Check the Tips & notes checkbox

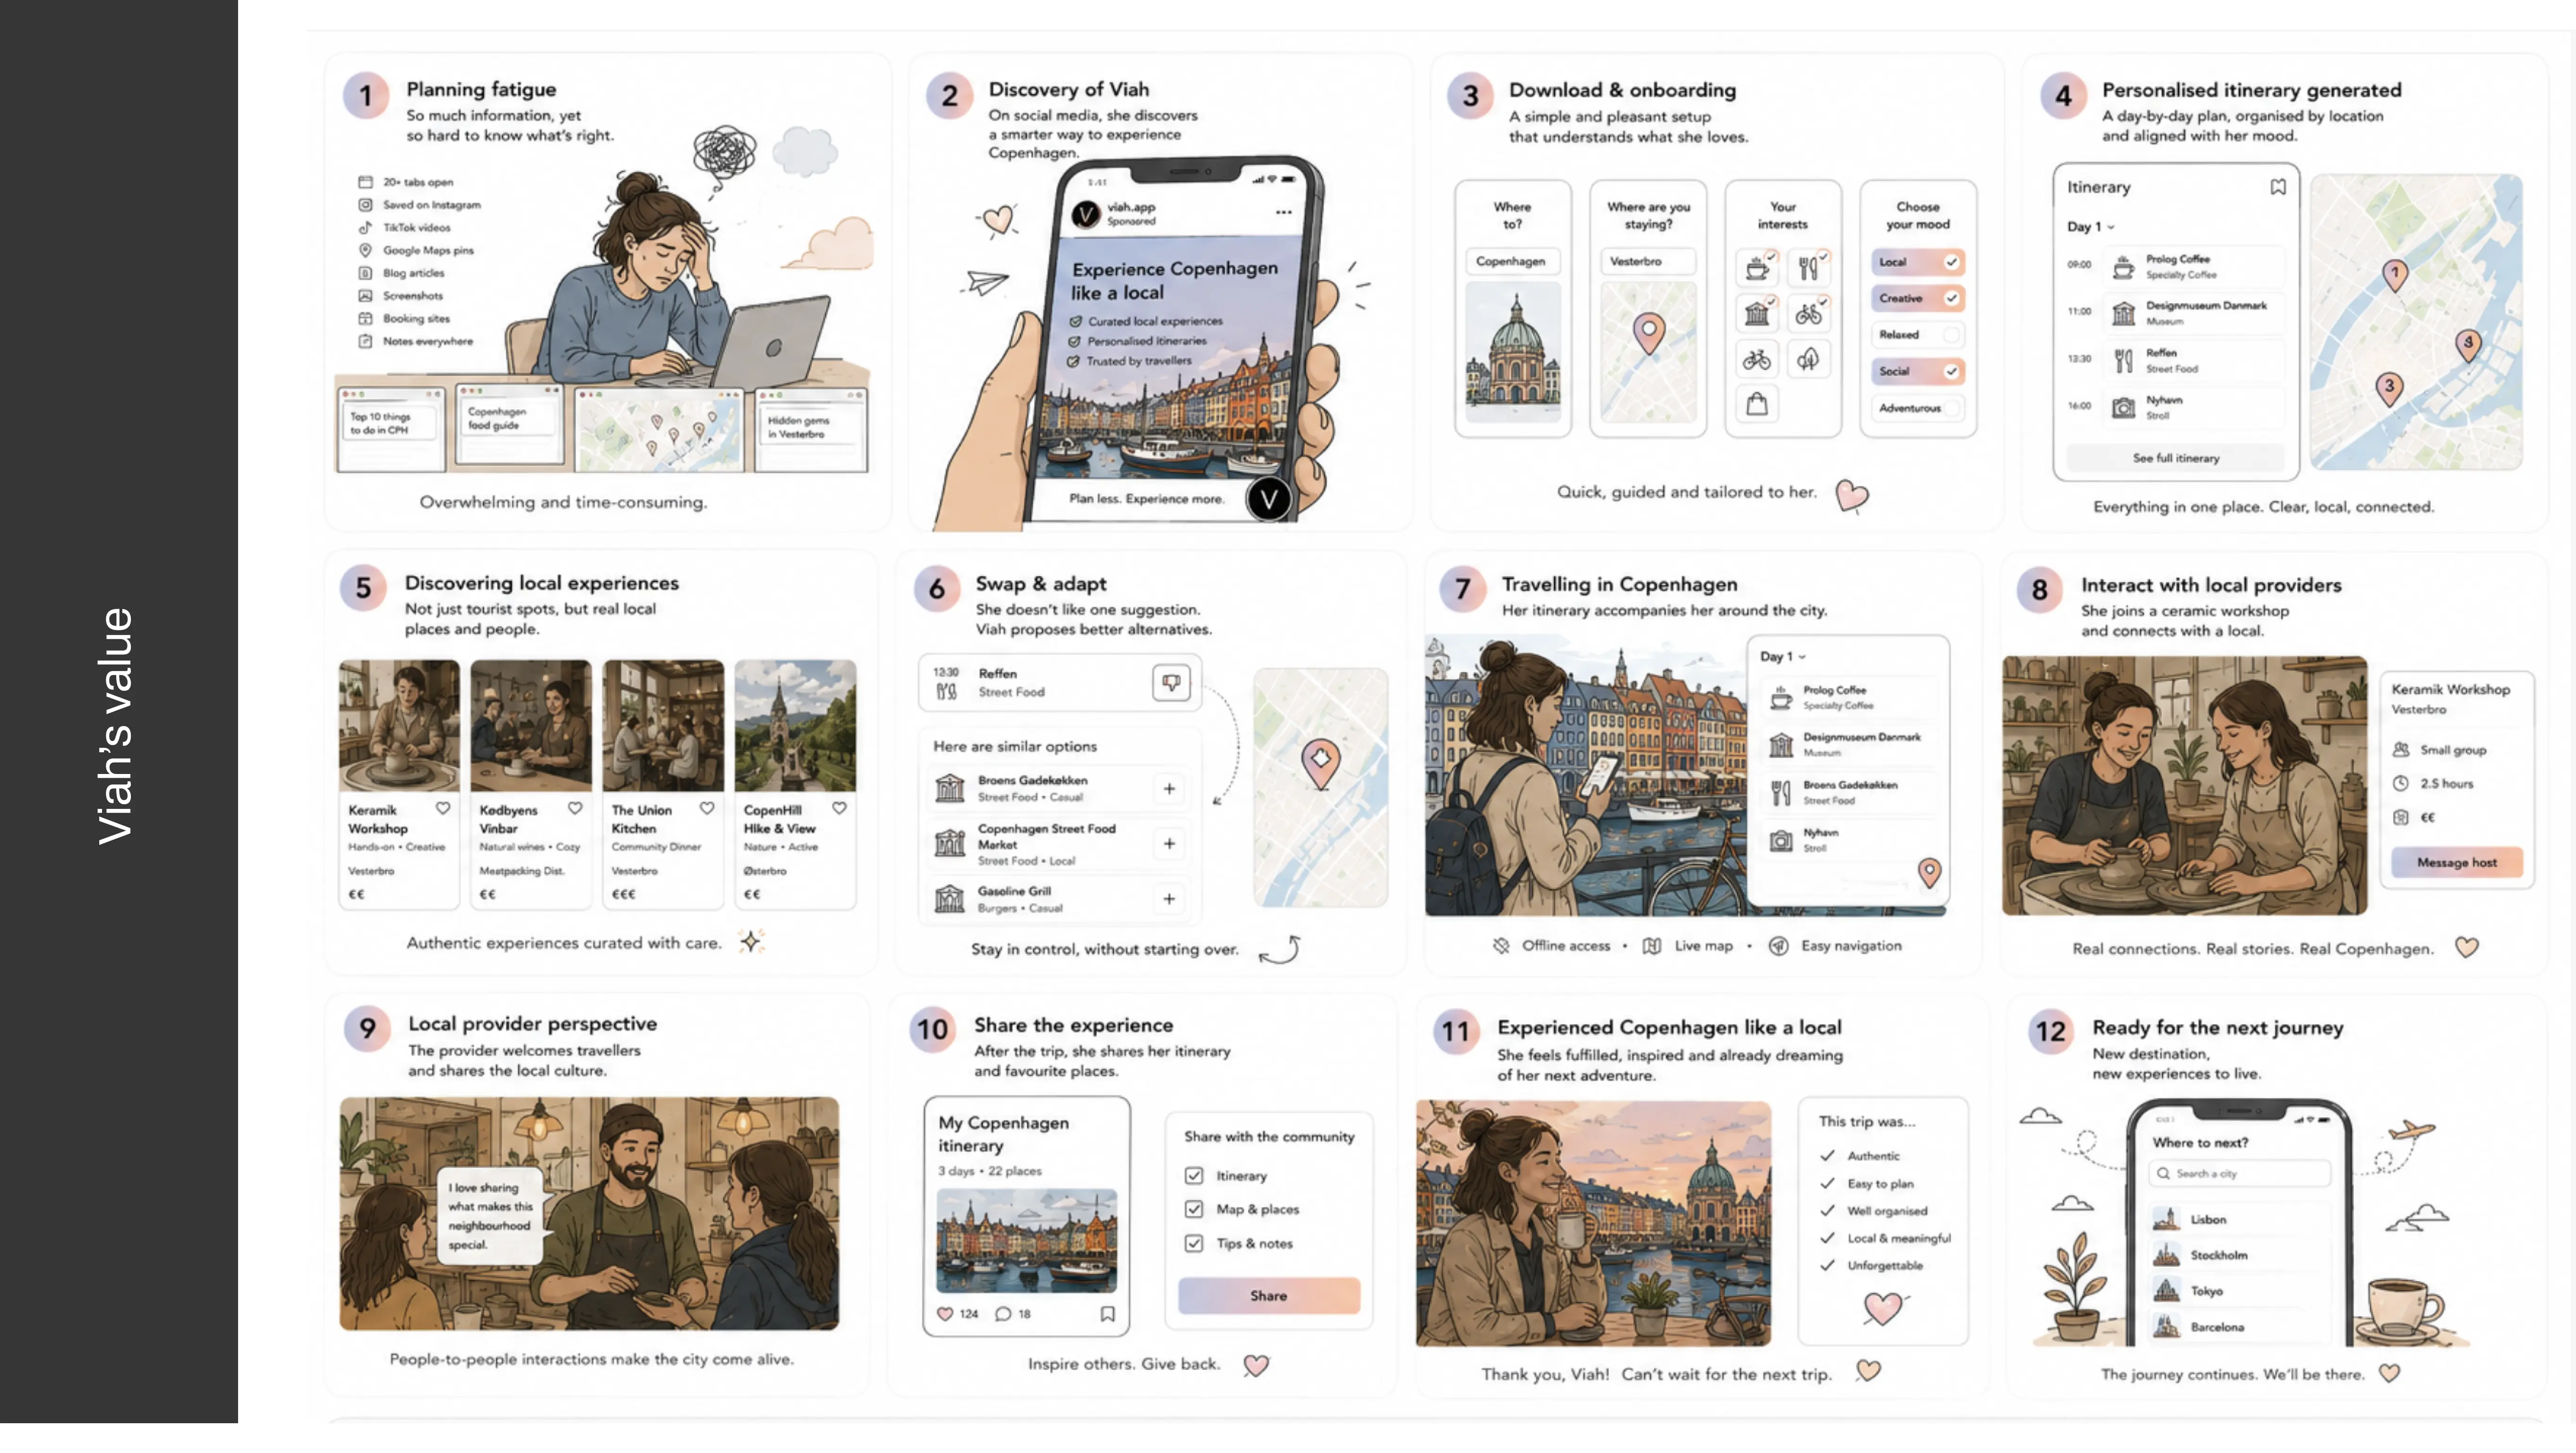[x=1194, y=1244]
